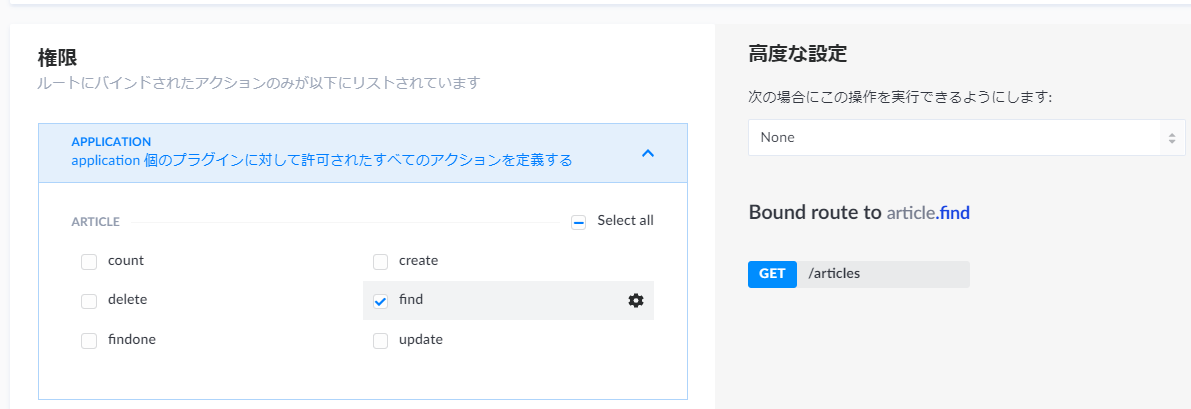Click up-down arrows on None select
Screen dimensions: 1191x409
1171,138
